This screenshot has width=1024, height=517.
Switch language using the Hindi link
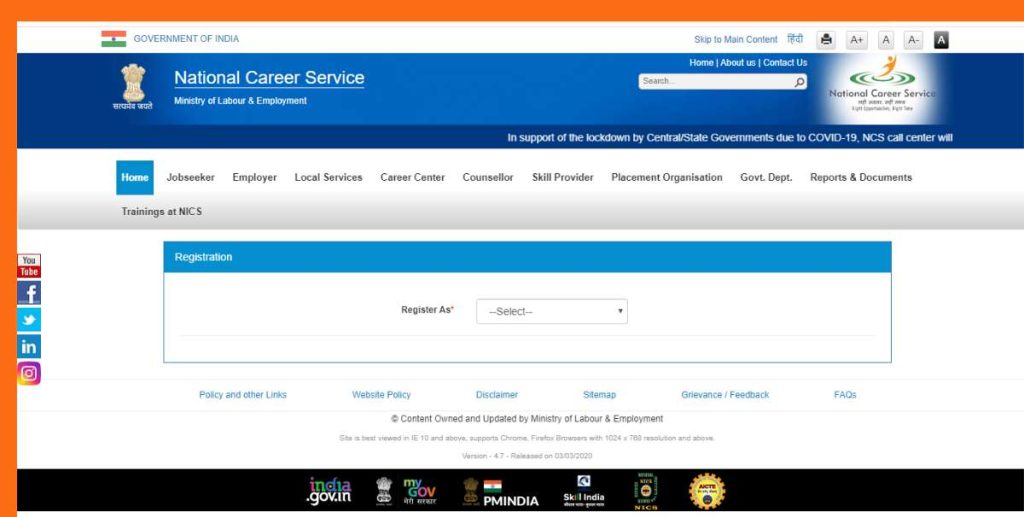pyautogui.click(x=795, y=40)
